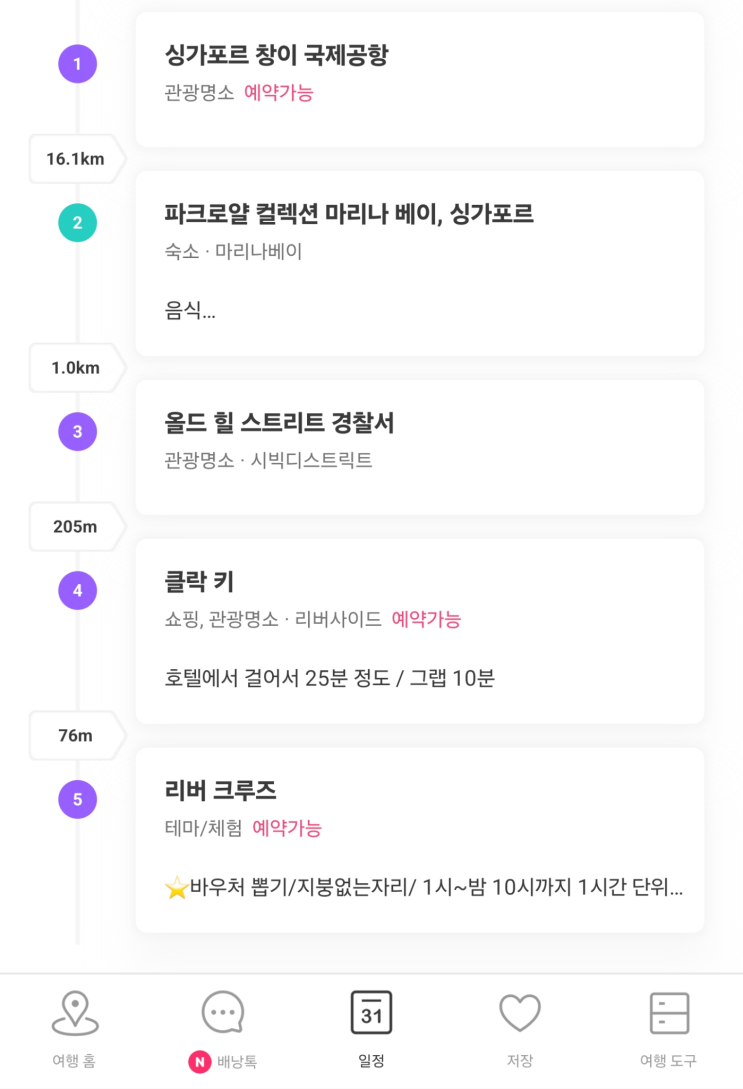This screenshot has width=743, height=1089.
Task: Tap the purple number 5 marker
Action: tap(77, 799)
